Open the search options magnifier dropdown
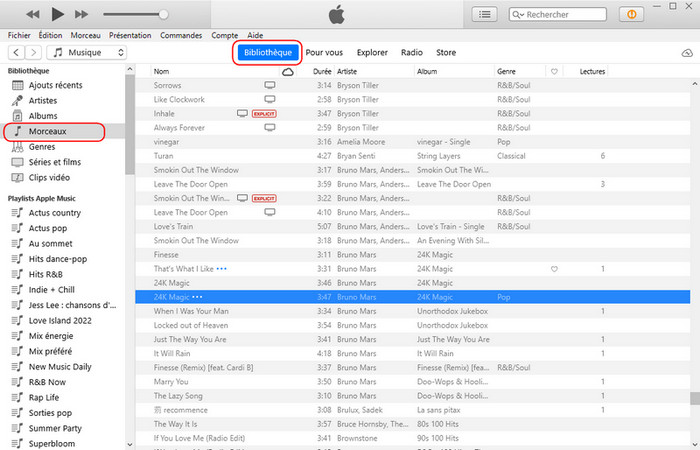The image size is (700, 450). [x=518, y=15]
